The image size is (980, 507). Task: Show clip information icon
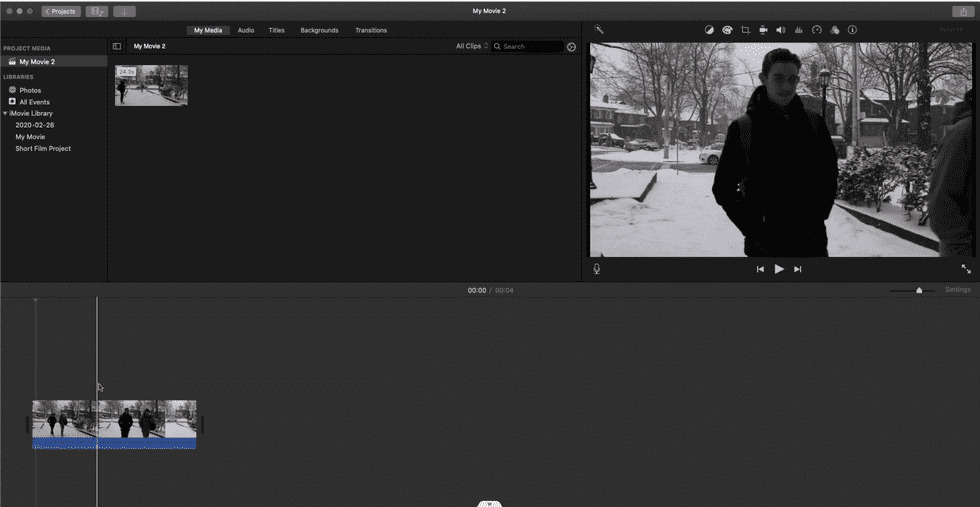(852, 30)
